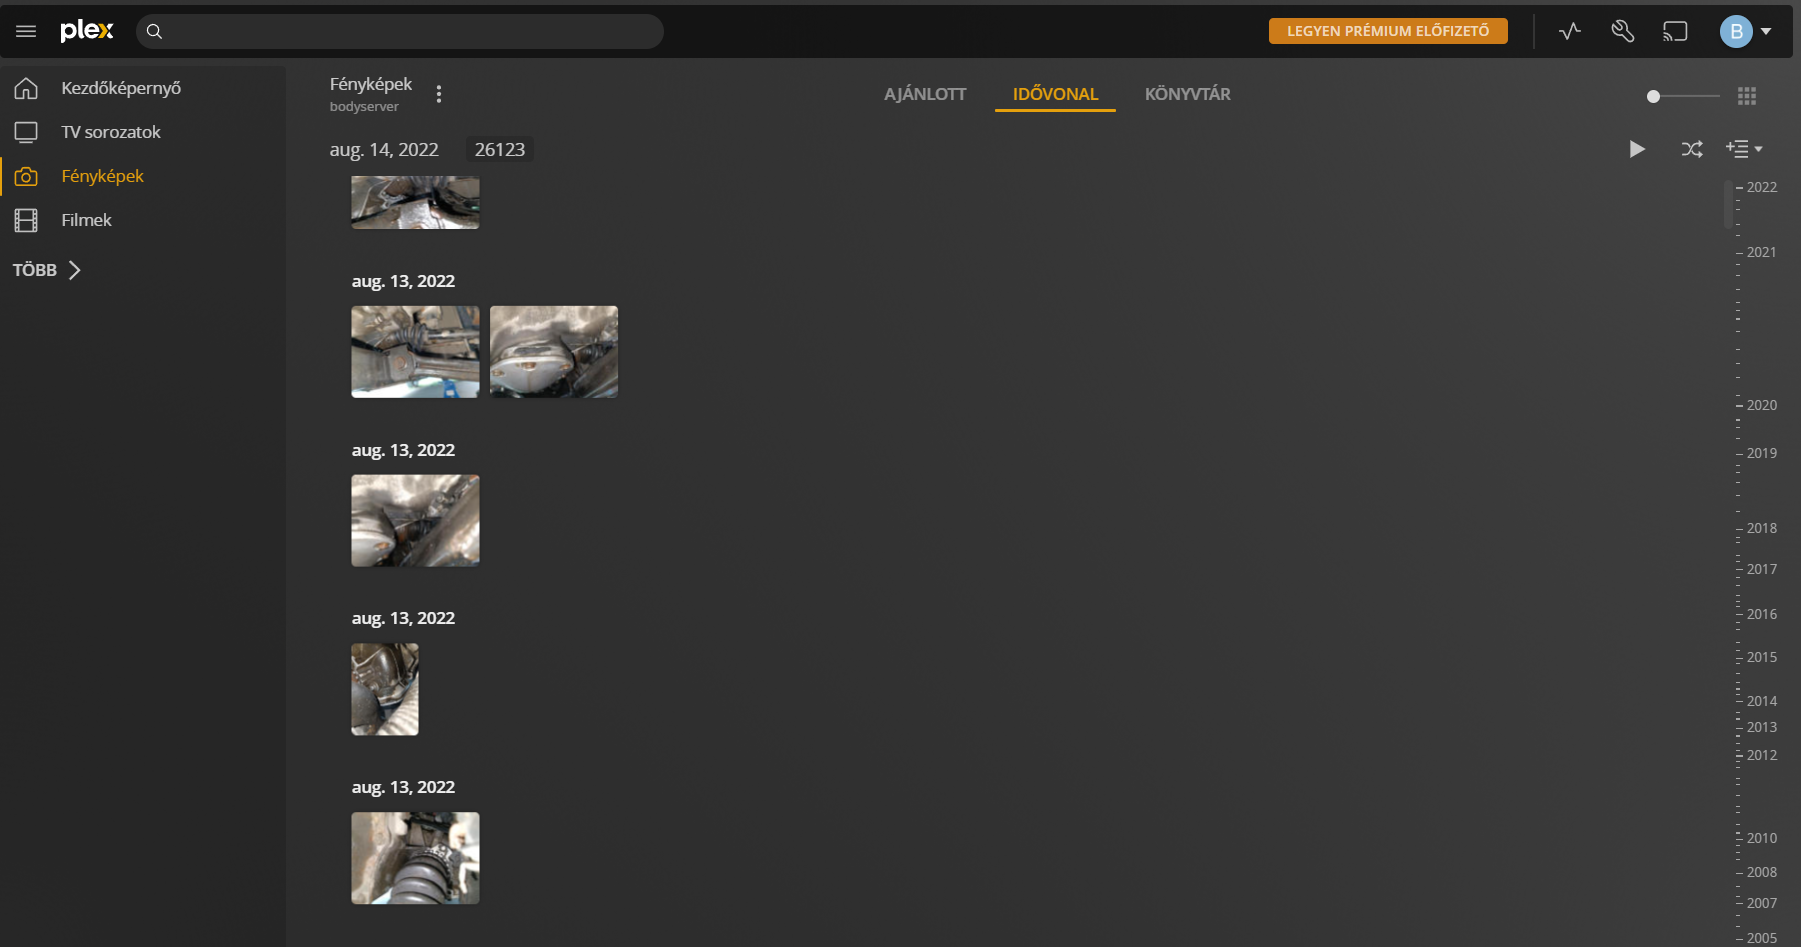1801x947 pixels.
Task: Switch to the KÖNYVTÁR tab
Action: click(x=1188, y=94)
